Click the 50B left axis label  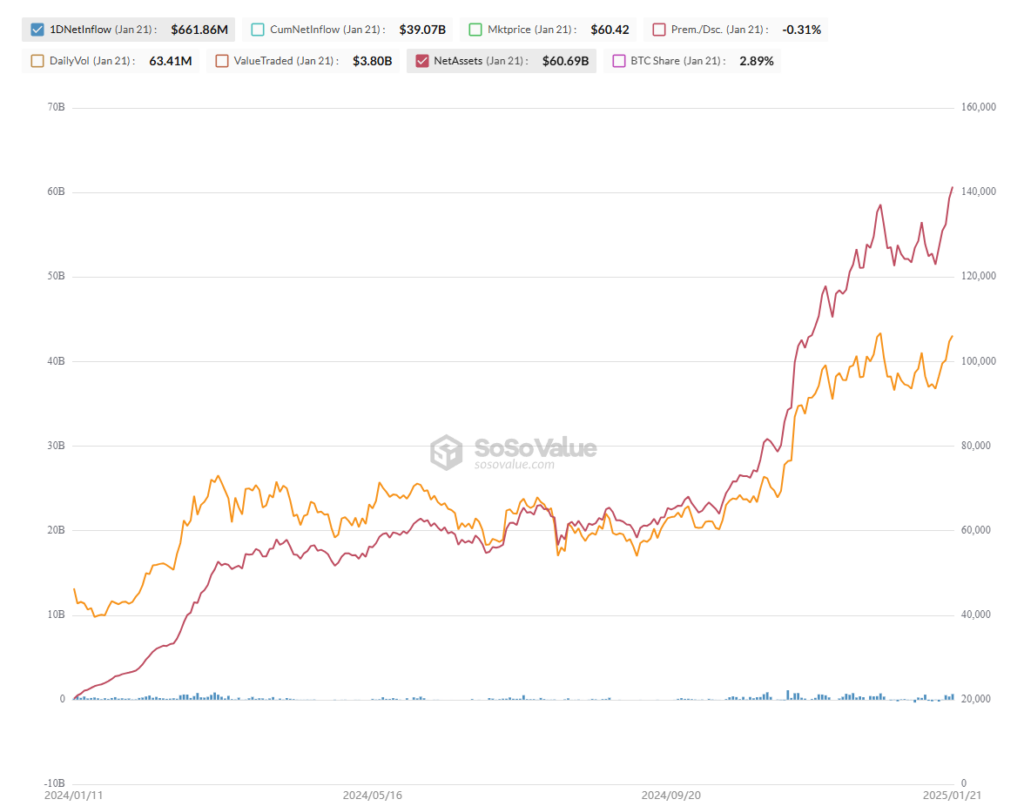point(56,276)
